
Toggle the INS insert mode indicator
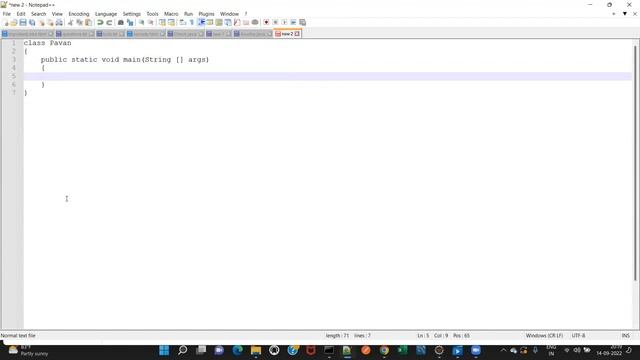click(625, 336)
